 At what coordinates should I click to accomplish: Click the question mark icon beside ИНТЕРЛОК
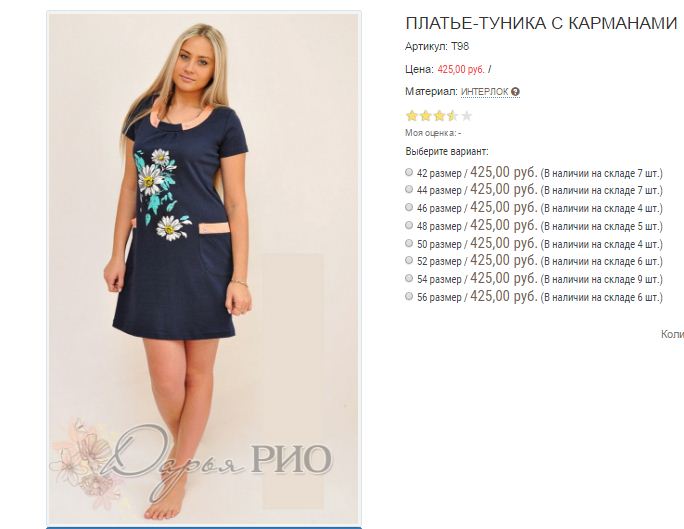click(515, 92)
